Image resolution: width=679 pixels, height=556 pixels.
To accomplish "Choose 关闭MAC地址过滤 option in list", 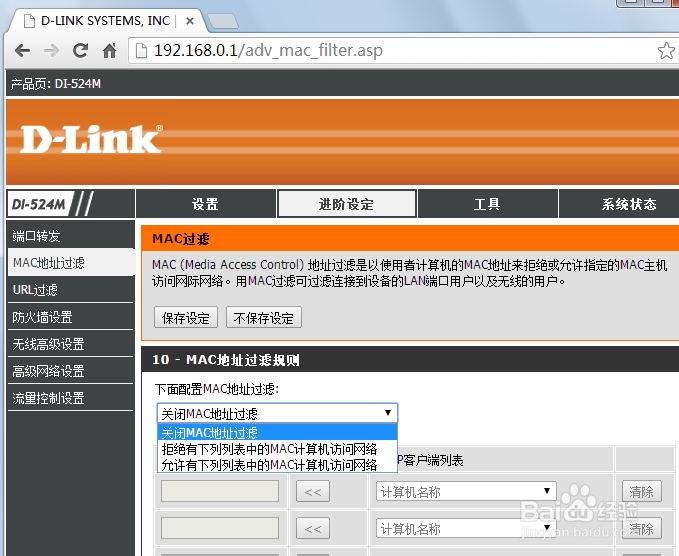I will 277,433.
